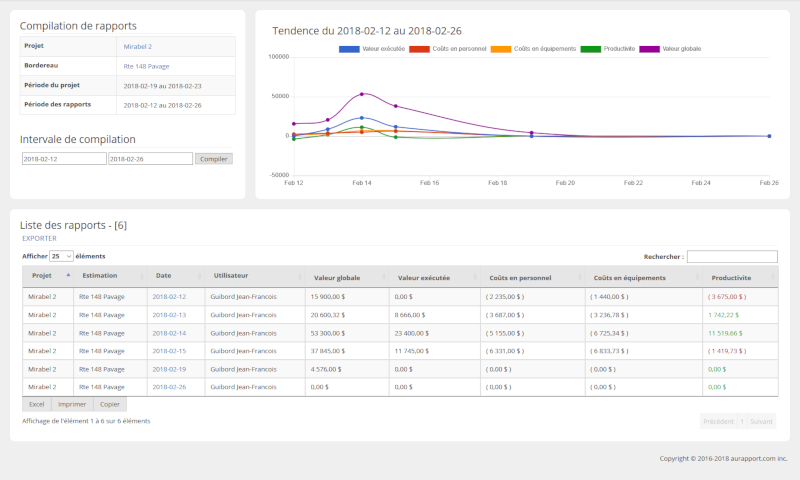800x480 pixels.
Task: Export the table with the Excel button
Action: 36,404
